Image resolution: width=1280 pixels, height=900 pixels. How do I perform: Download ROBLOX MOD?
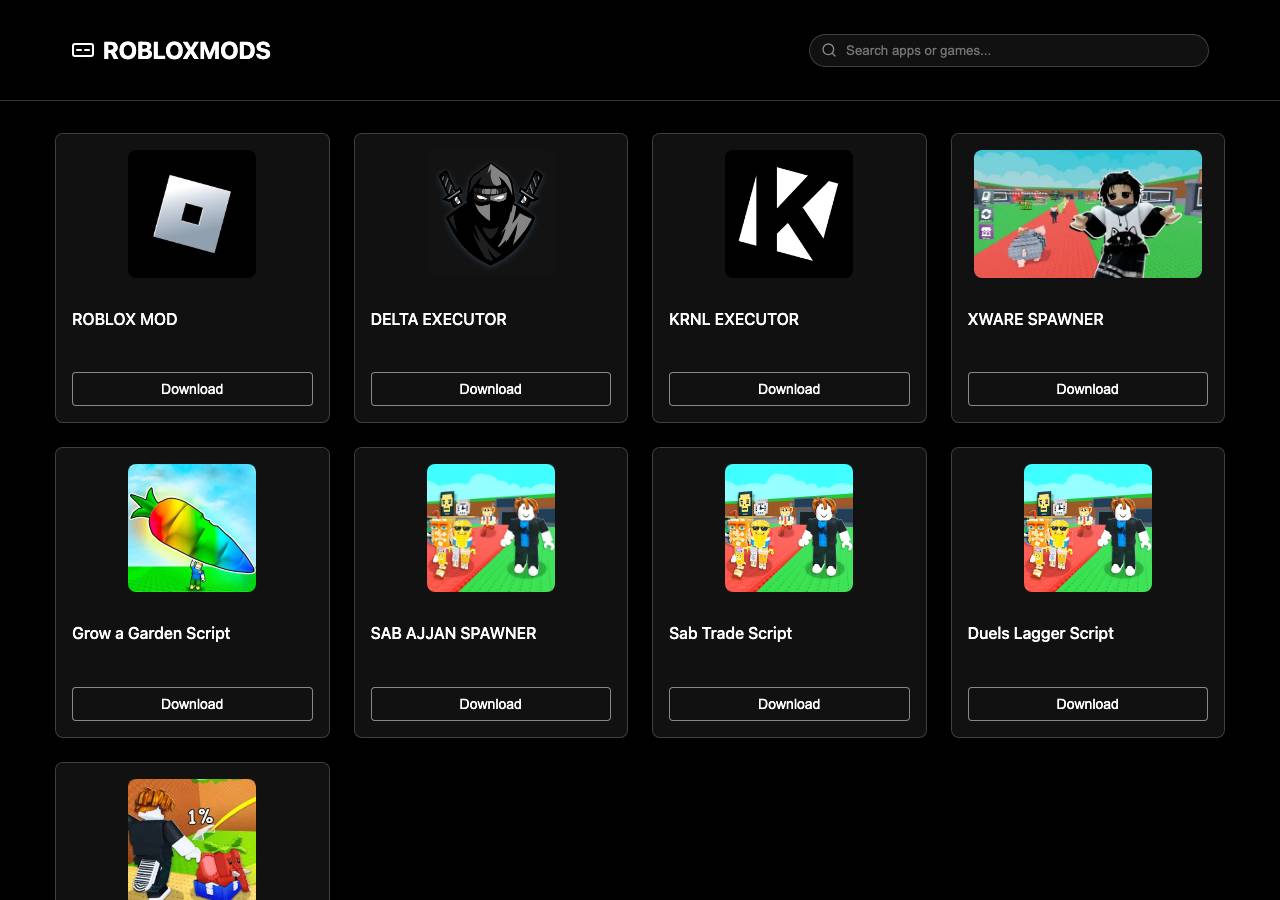pos(192,389)
